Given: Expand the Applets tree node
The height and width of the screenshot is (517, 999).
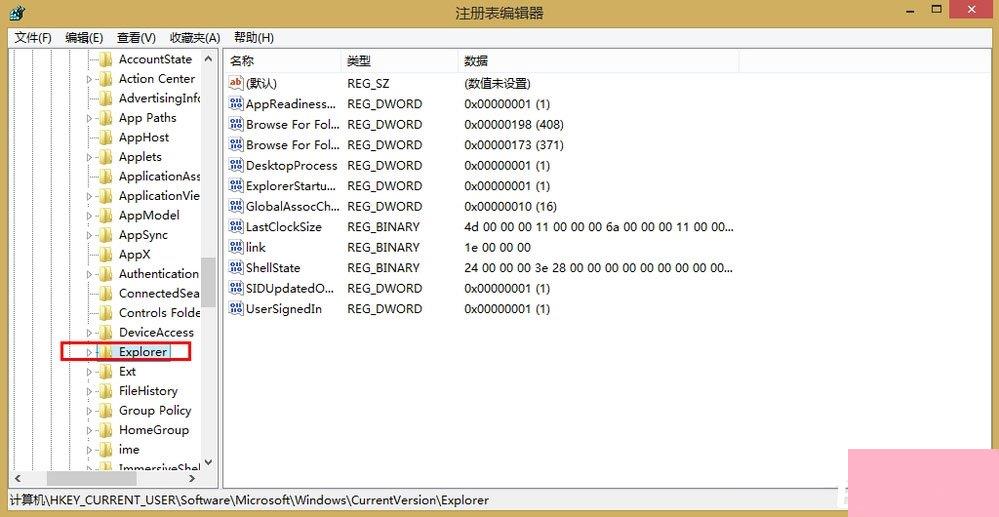Looking at the screenshot, I should coord(89,157).
